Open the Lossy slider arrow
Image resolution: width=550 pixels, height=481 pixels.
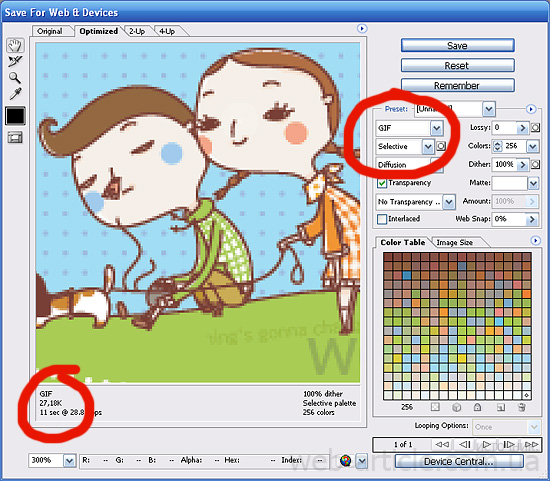[x=522, y=128]
